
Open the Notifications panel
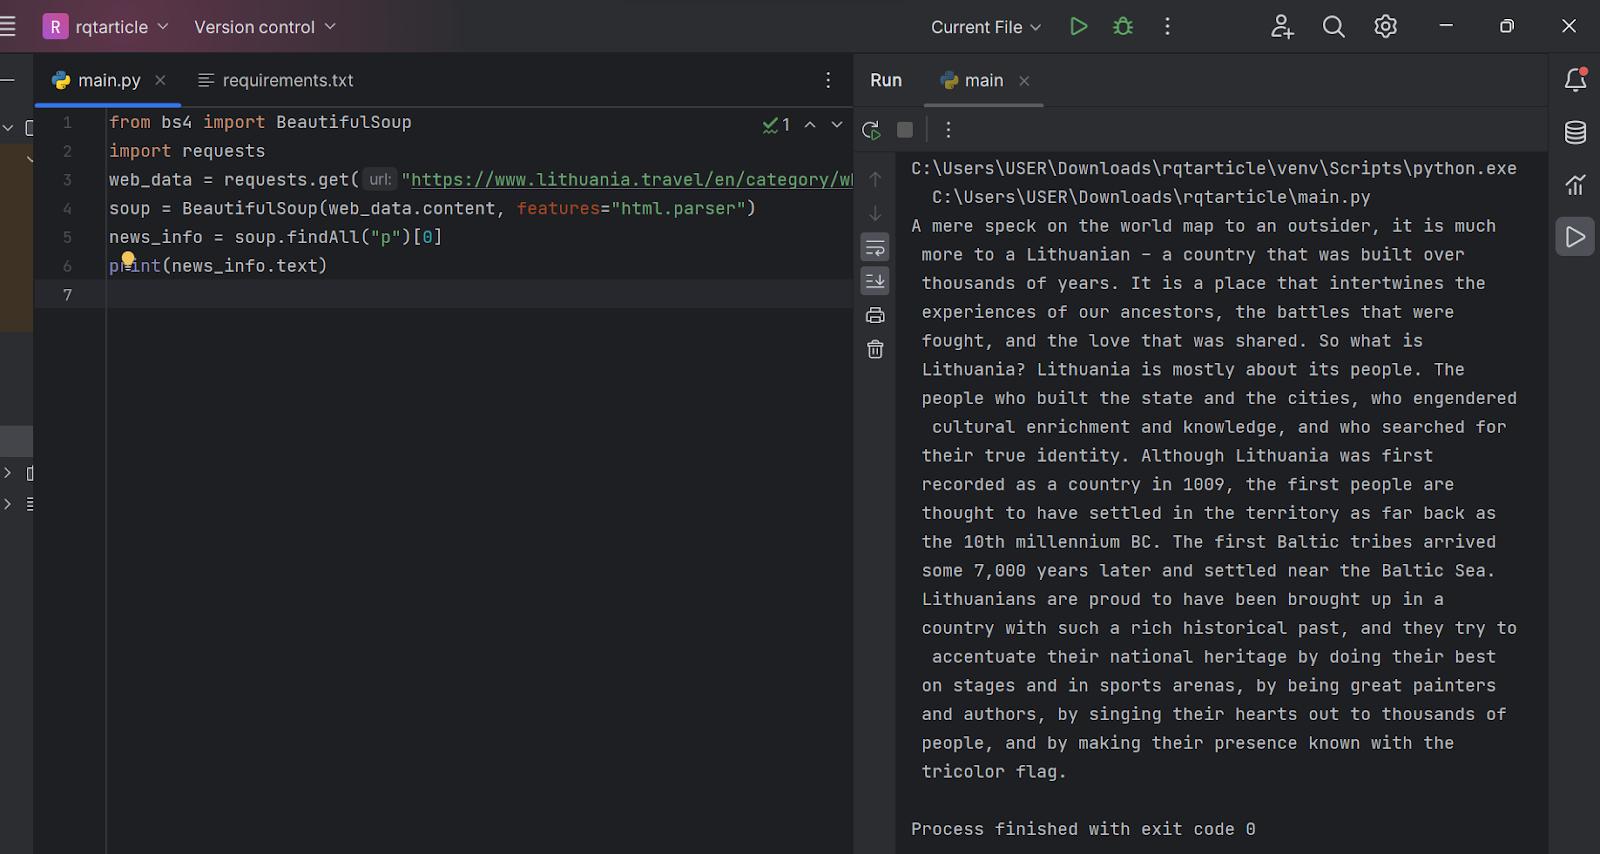click(1575, 80)
